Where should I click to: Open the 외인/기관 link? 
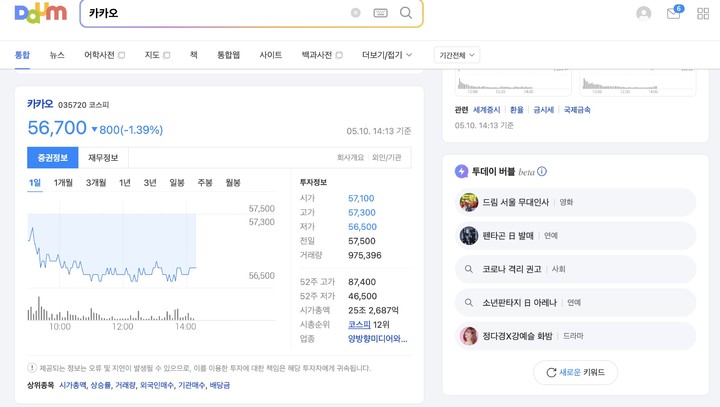point(387,158)
